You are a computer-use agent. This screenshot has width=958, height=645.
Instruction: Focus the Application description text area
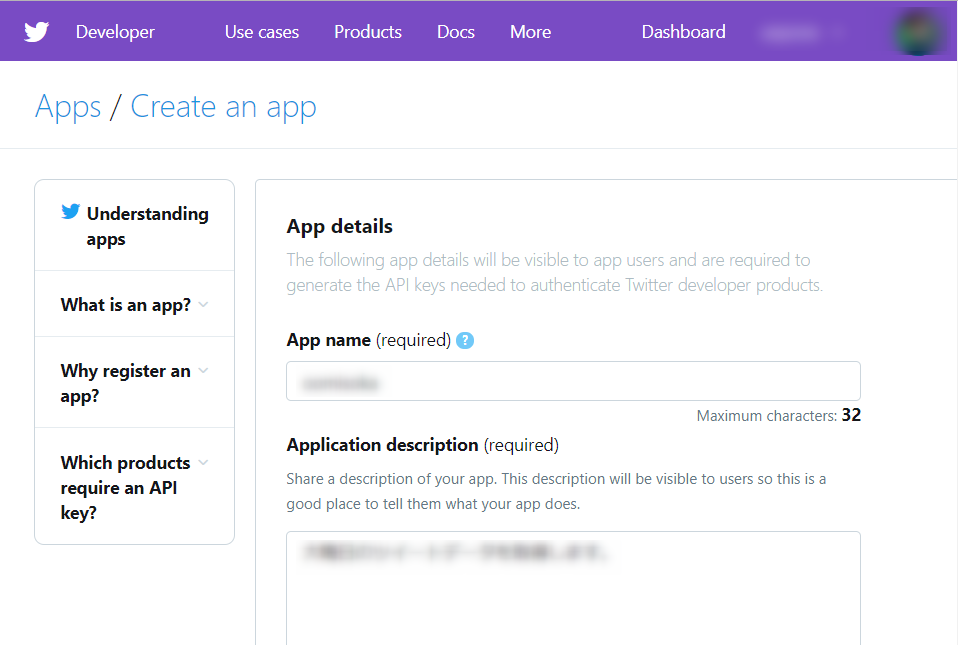pos(573,588)
